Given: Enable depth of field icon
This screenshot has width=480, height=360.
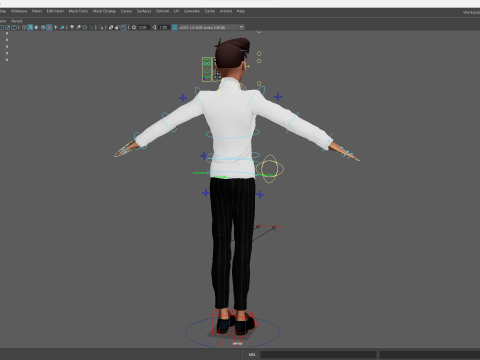Looking at the screenshot, I should (91, 27).
